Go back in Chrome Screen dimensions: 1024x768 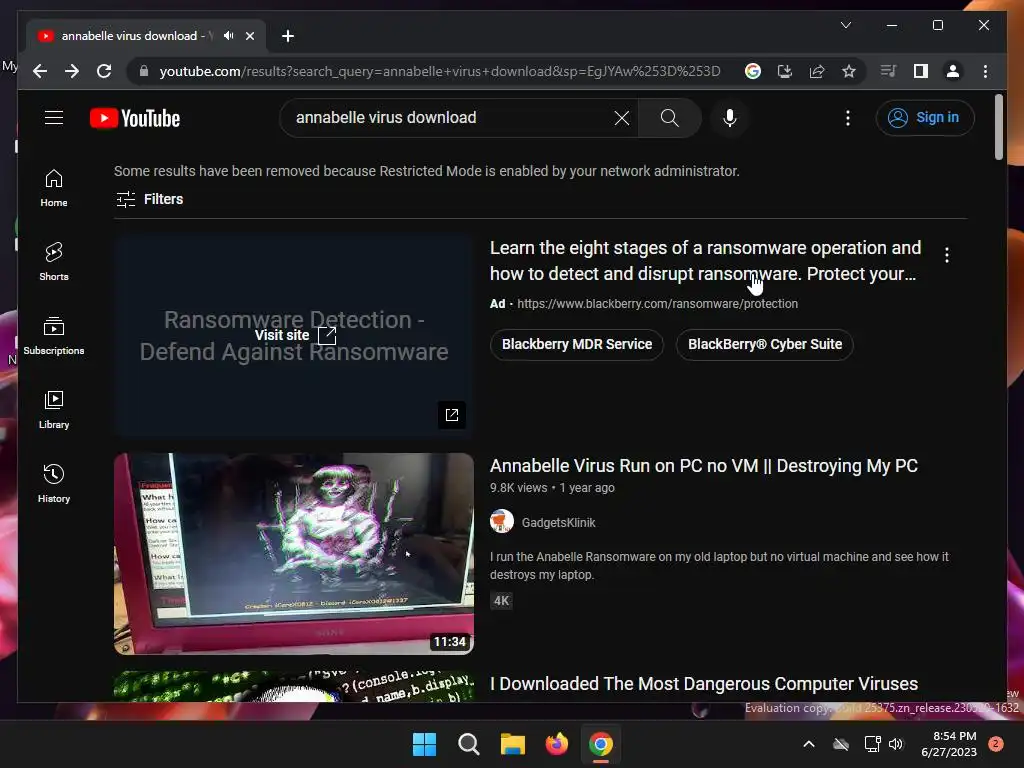[x=40, y=71]
